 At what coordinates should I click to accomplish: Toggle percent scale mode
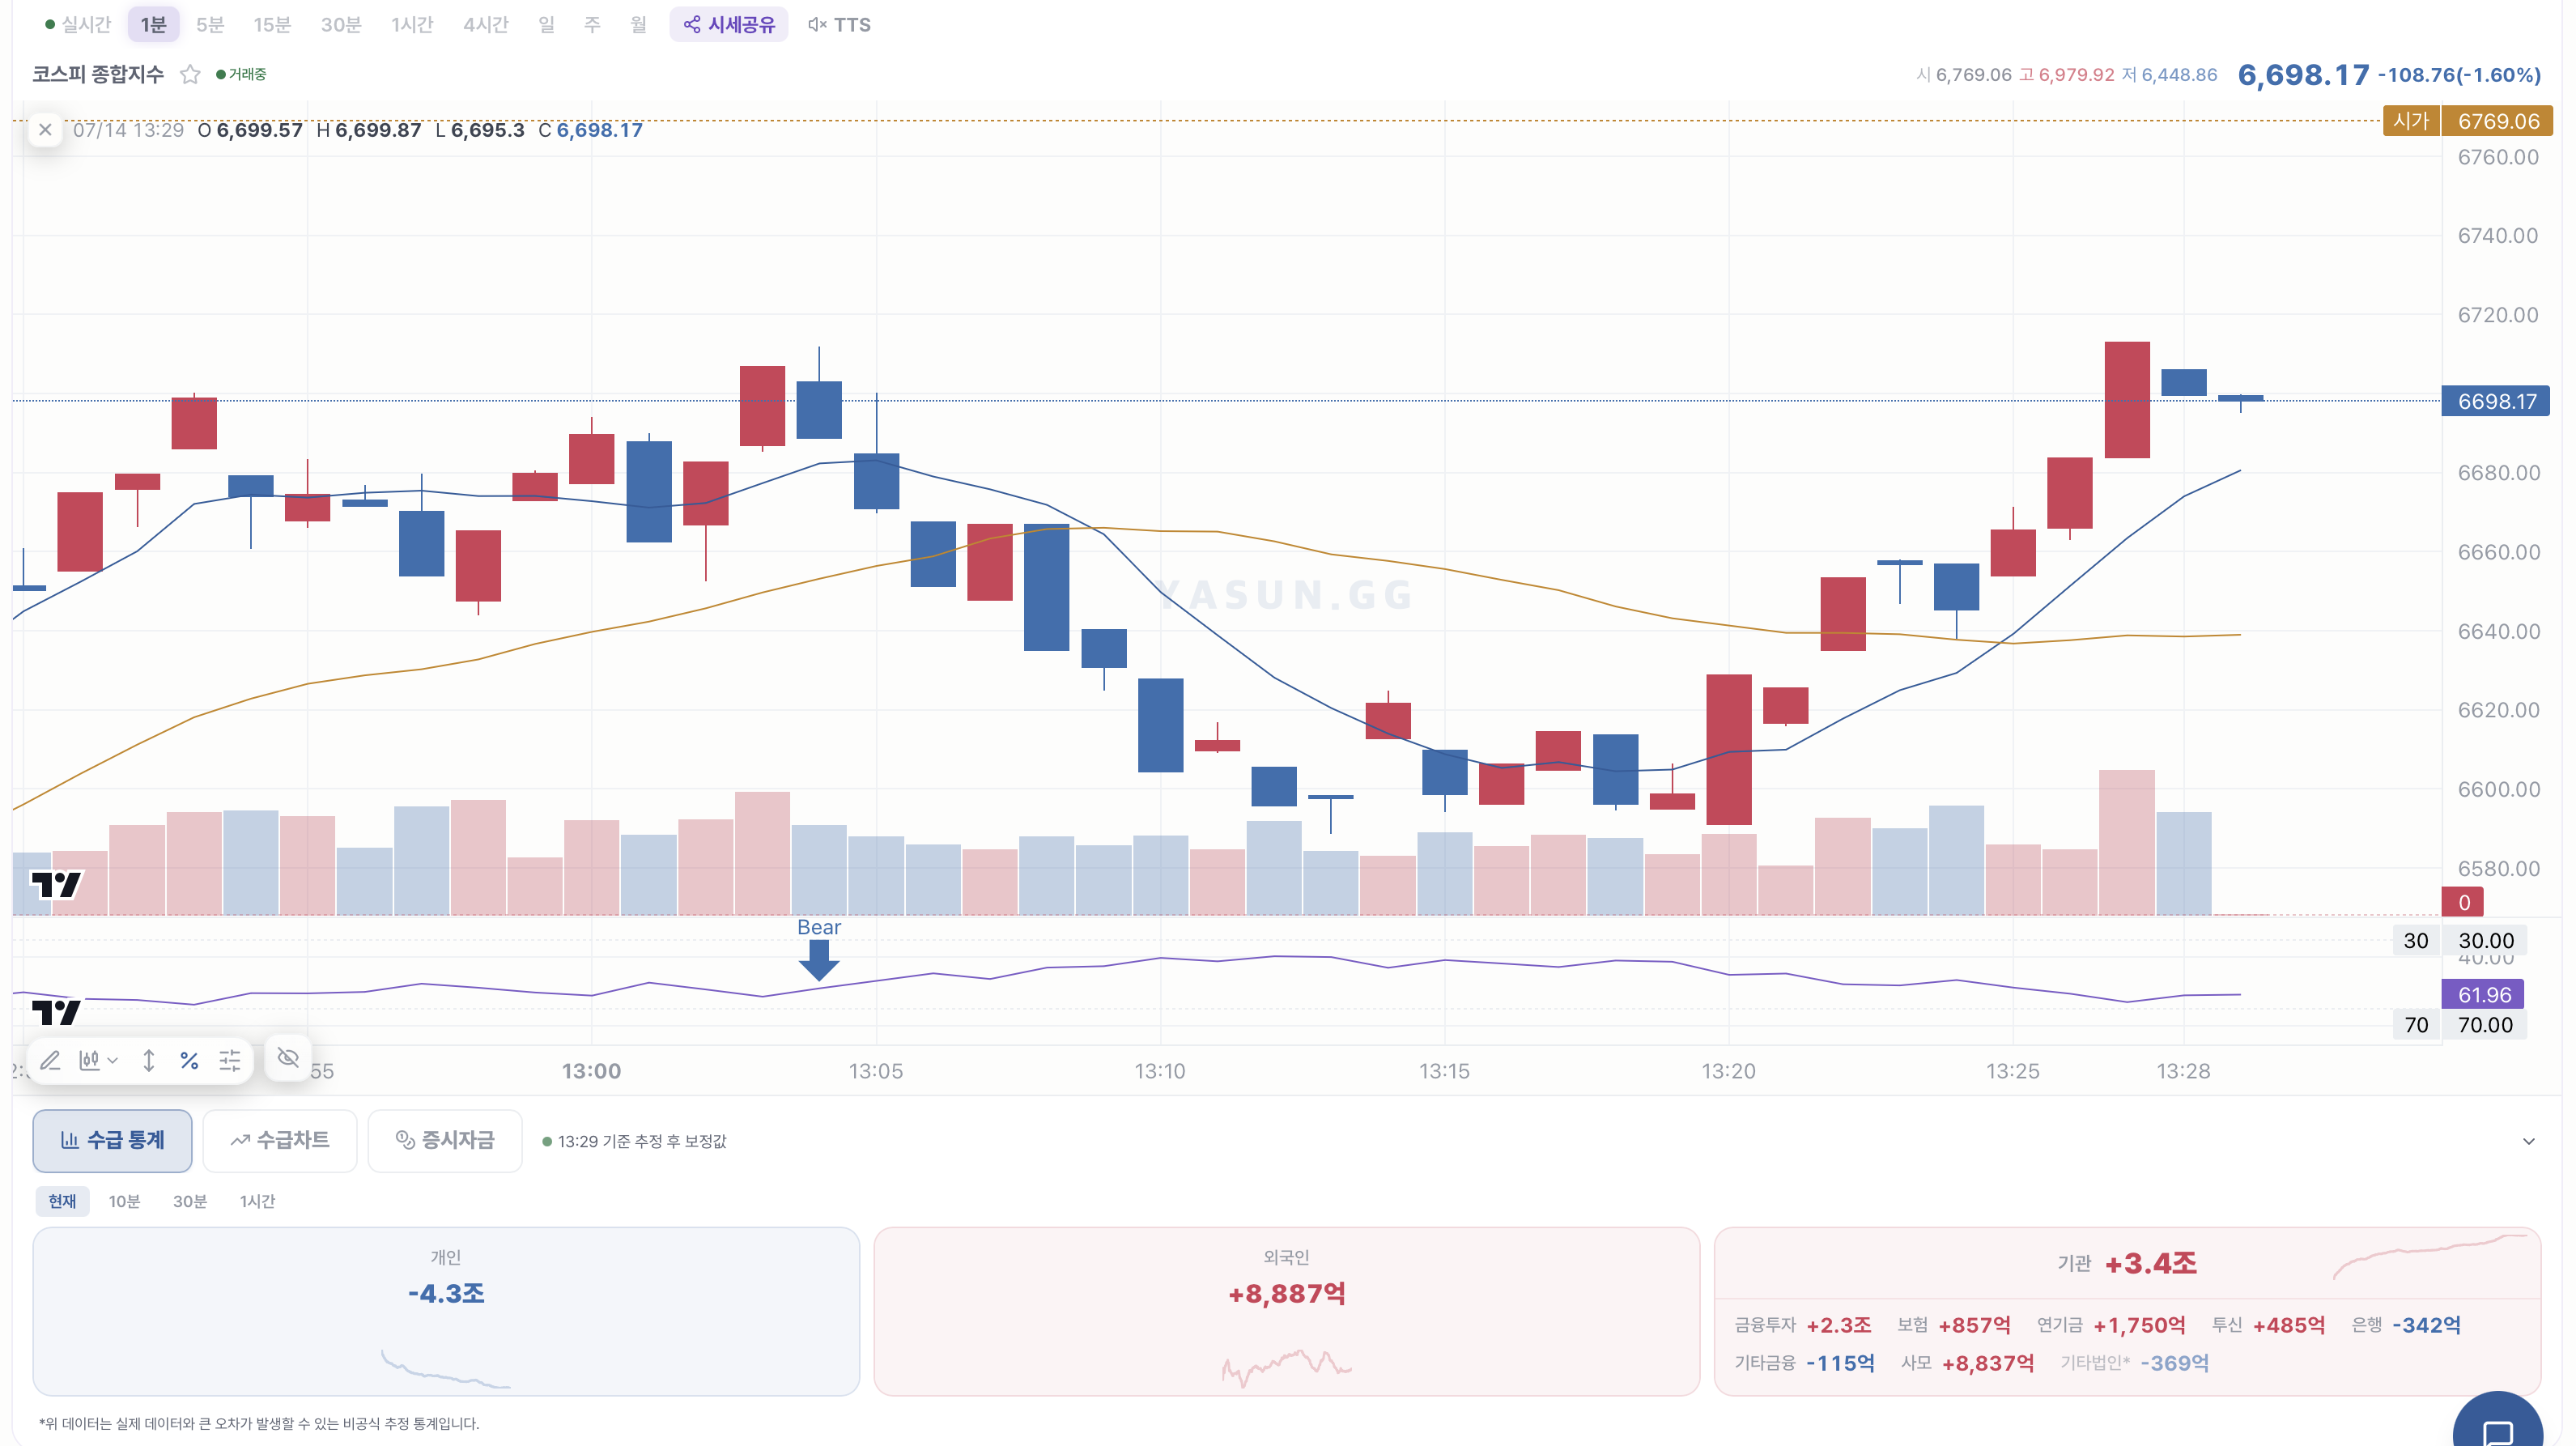[x=189, y=1060]
